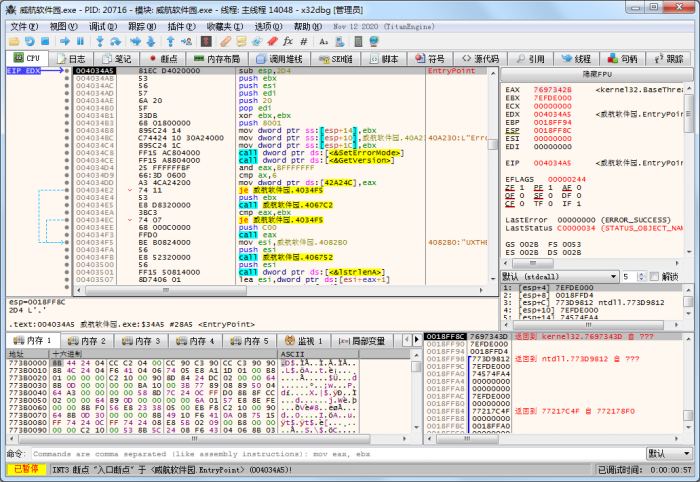Open the 默认 (stdcall) calling convention dropdown
The width and height of the screenshot is (700, 482).
click(560, 277)
